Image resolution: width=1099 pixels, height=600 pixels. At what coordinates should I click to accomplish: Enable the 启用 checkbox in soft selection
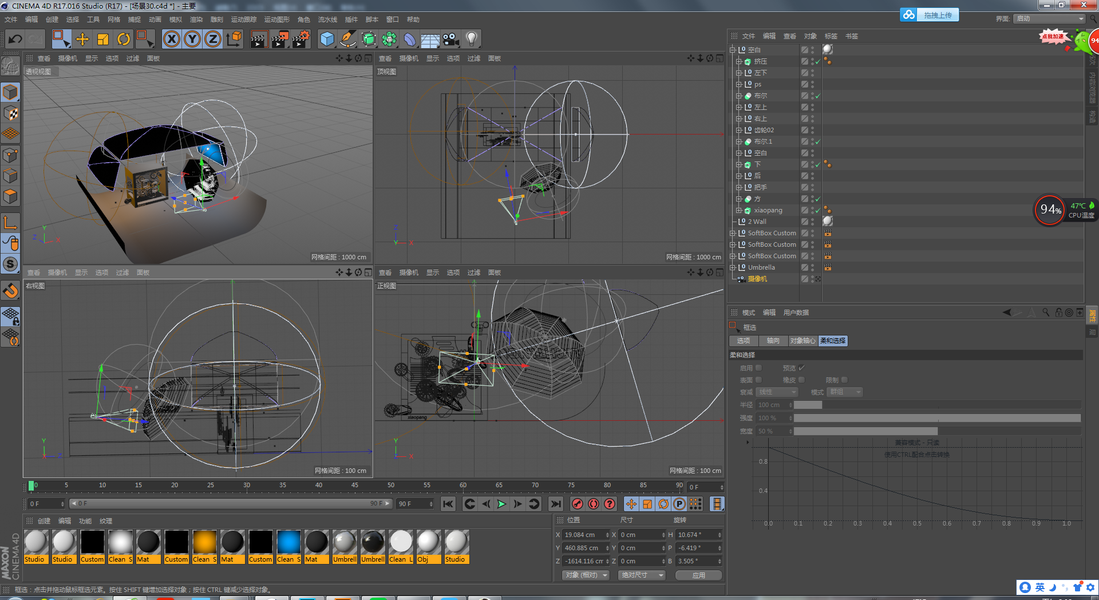pos(759,368)
